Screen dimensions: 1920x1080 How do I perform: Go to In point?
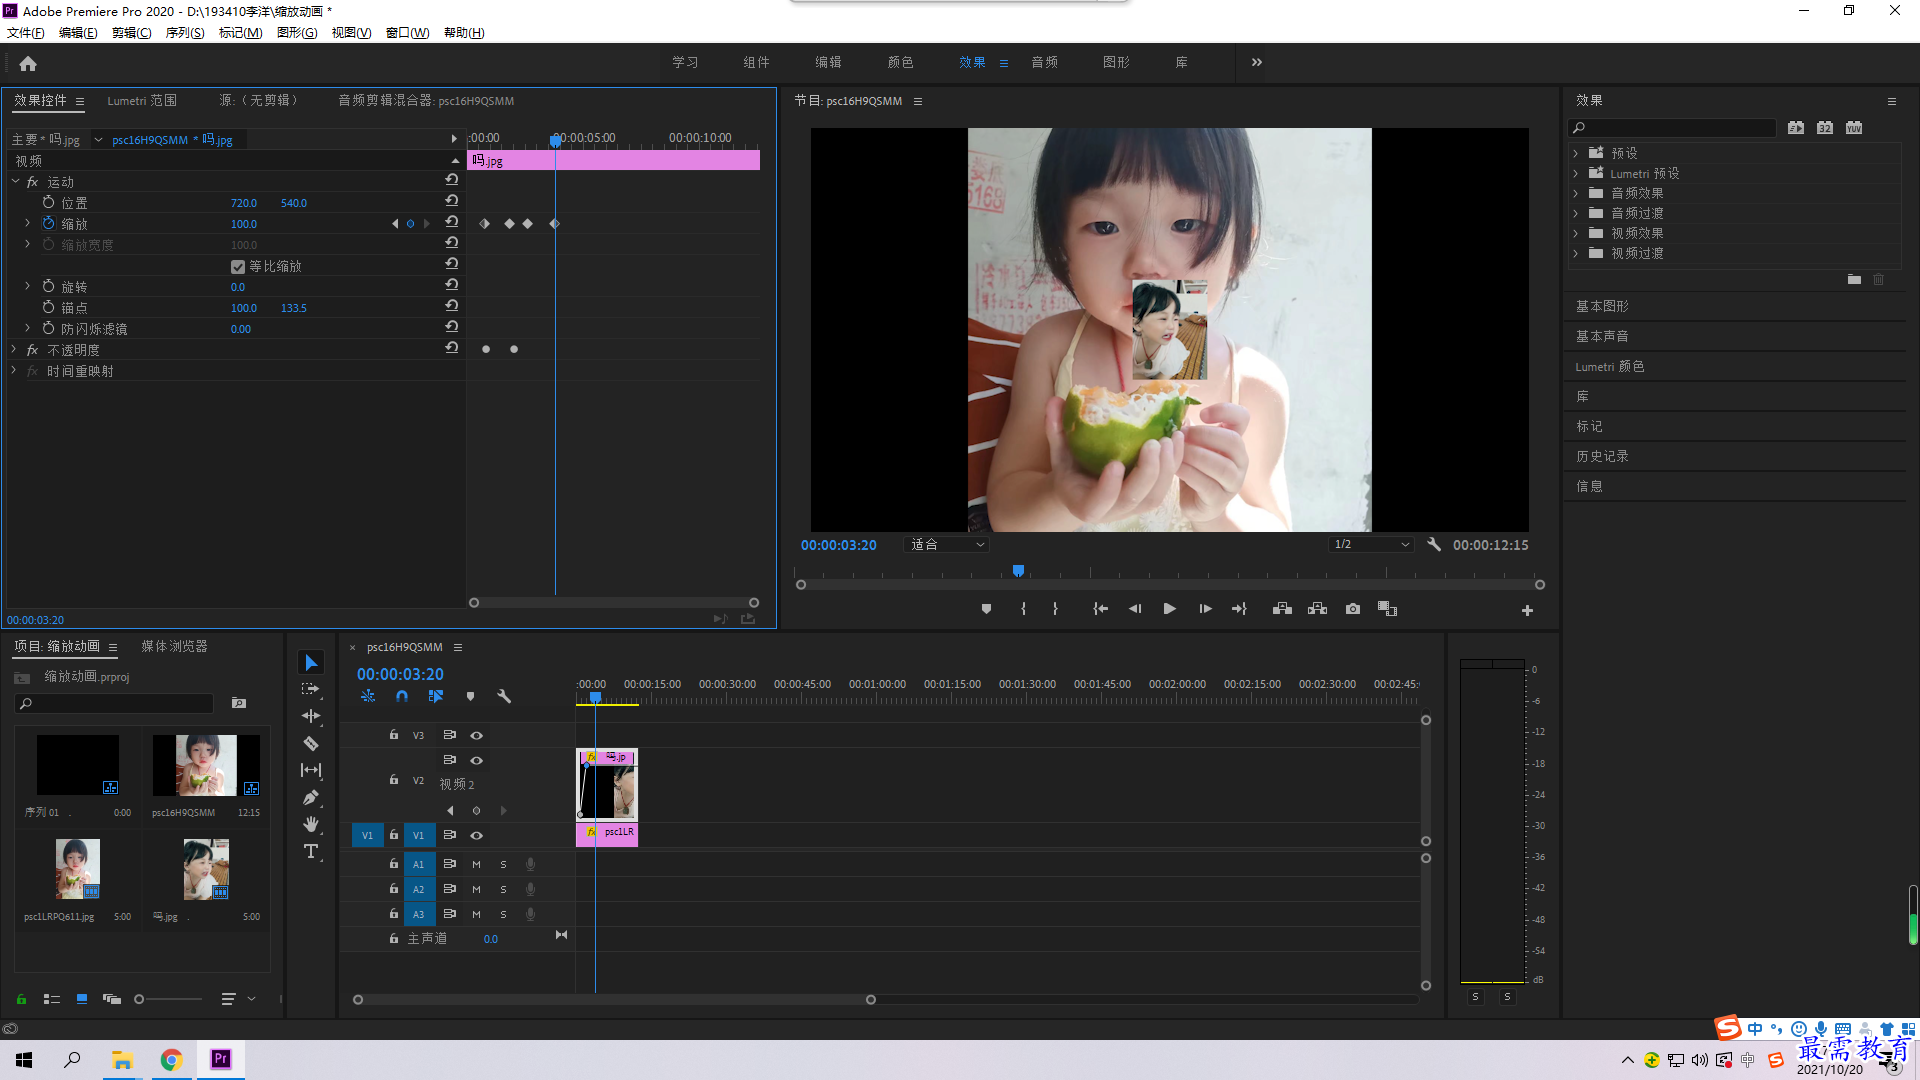[1100, 609]
